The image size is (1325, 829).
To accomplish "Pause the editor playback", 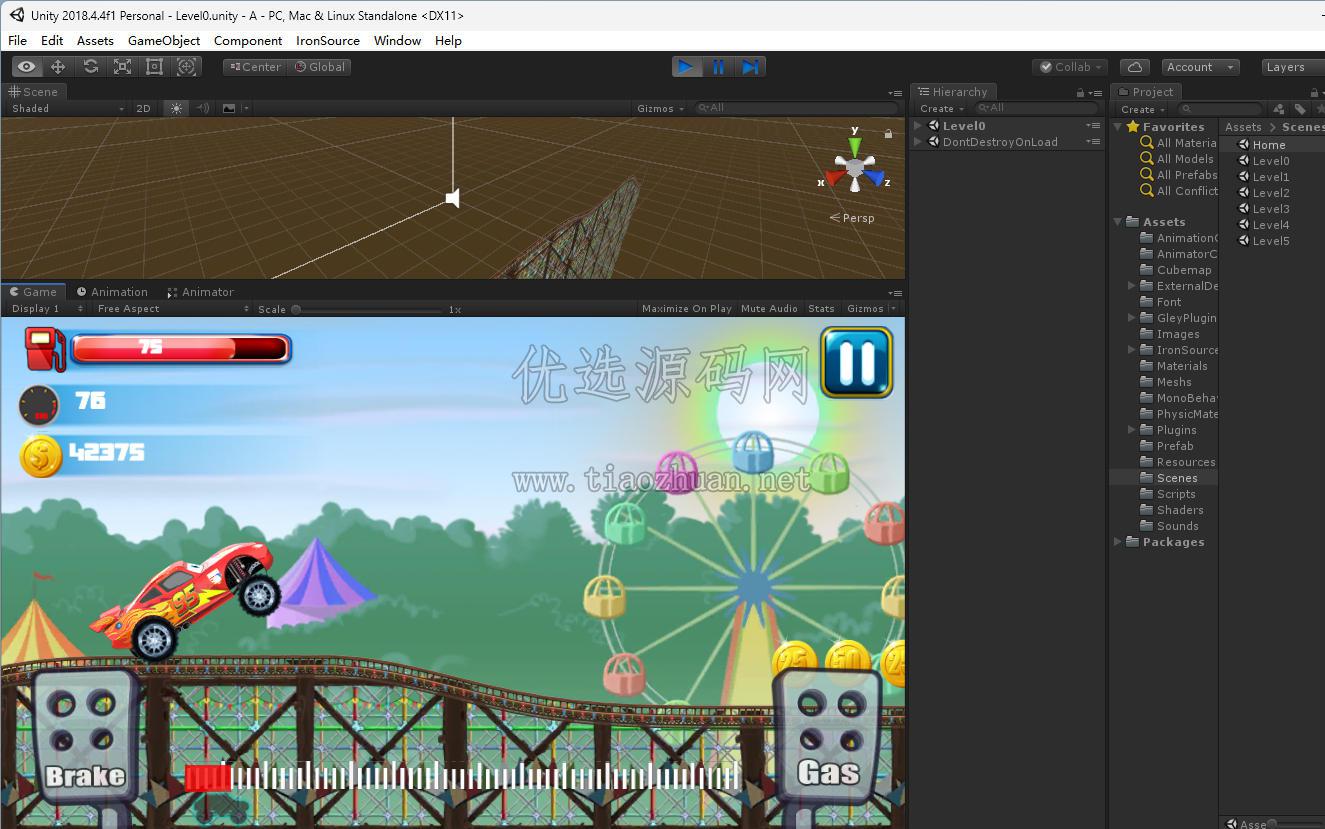I will [718, 67].
